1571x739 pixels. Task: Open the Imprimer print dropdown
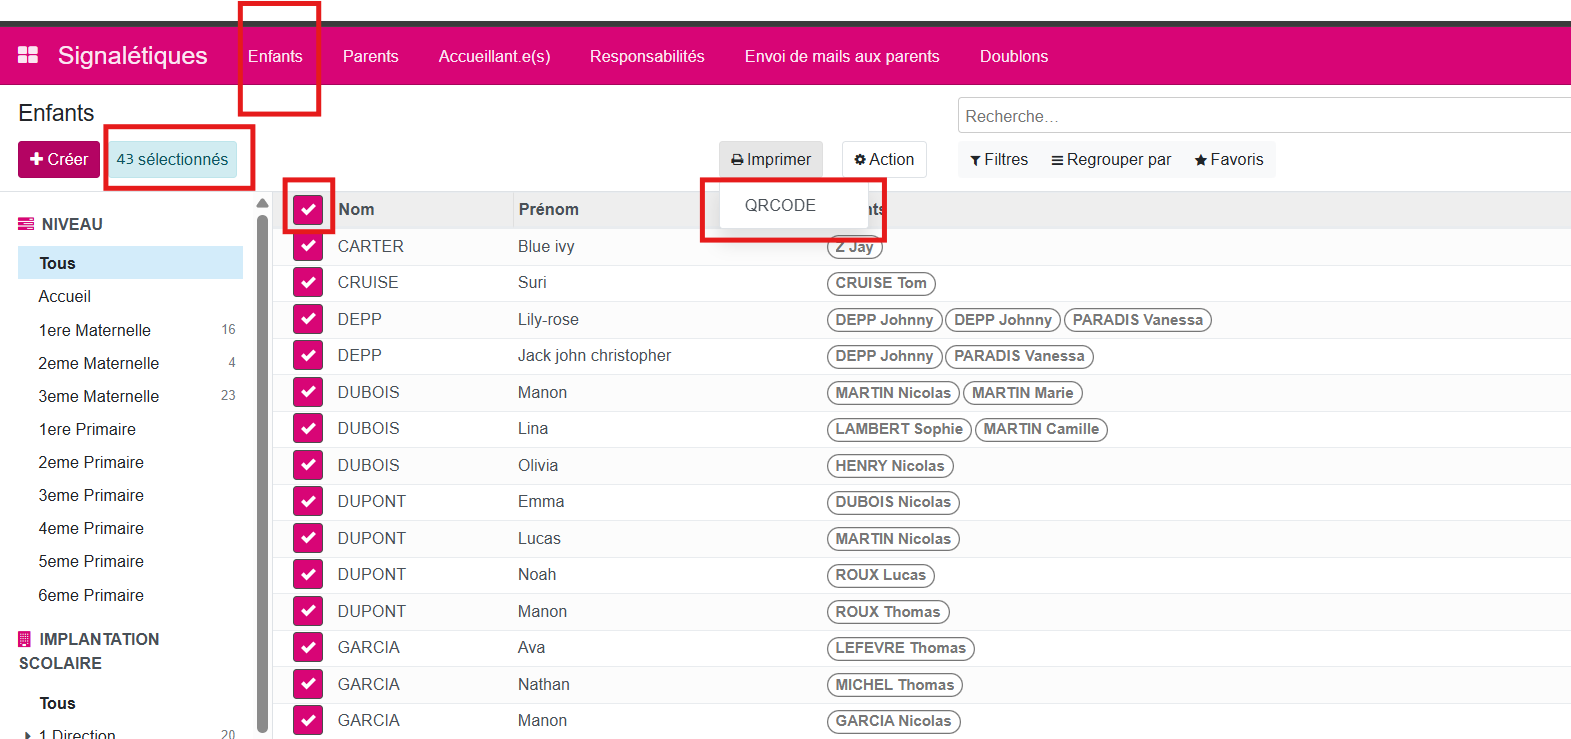pyautogui.click(x=770, y=160)
